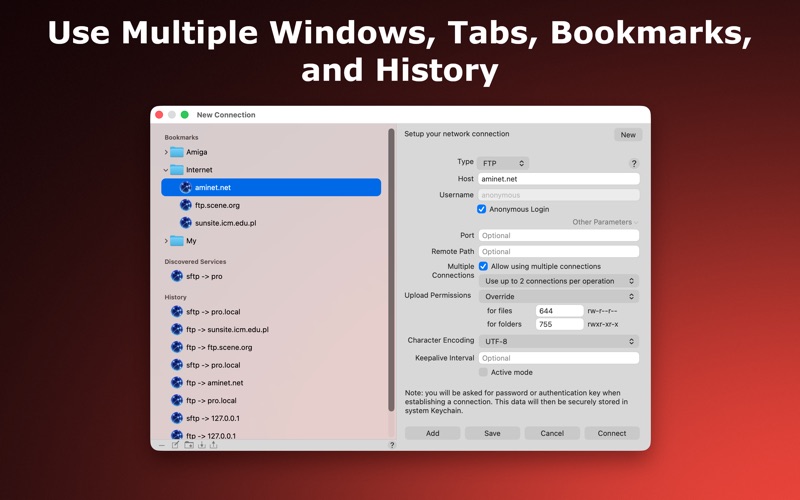Click the file permissions 644 field
The width and height of the screenshot is (800, 500).
coord(560,311)
